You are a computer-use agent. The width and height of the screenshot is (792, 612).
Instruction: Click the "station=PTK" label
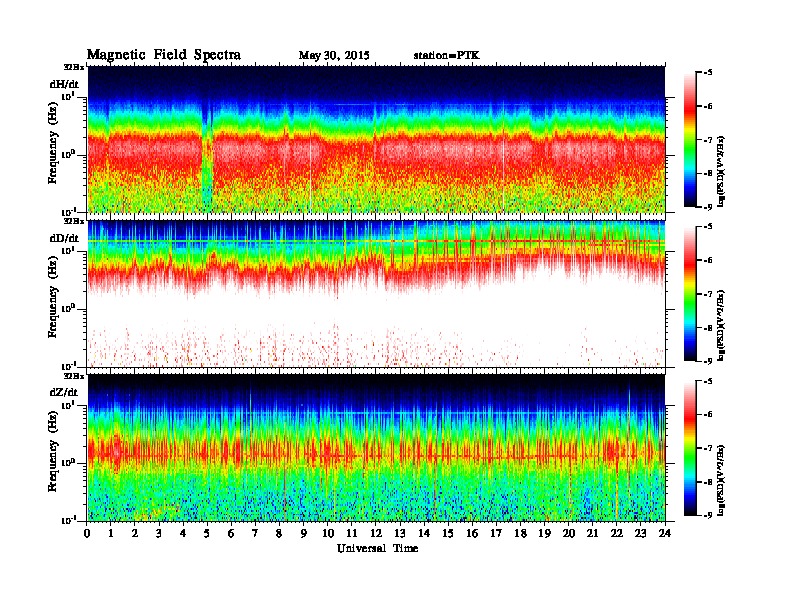pyautogui.click(x=446, y=55)
